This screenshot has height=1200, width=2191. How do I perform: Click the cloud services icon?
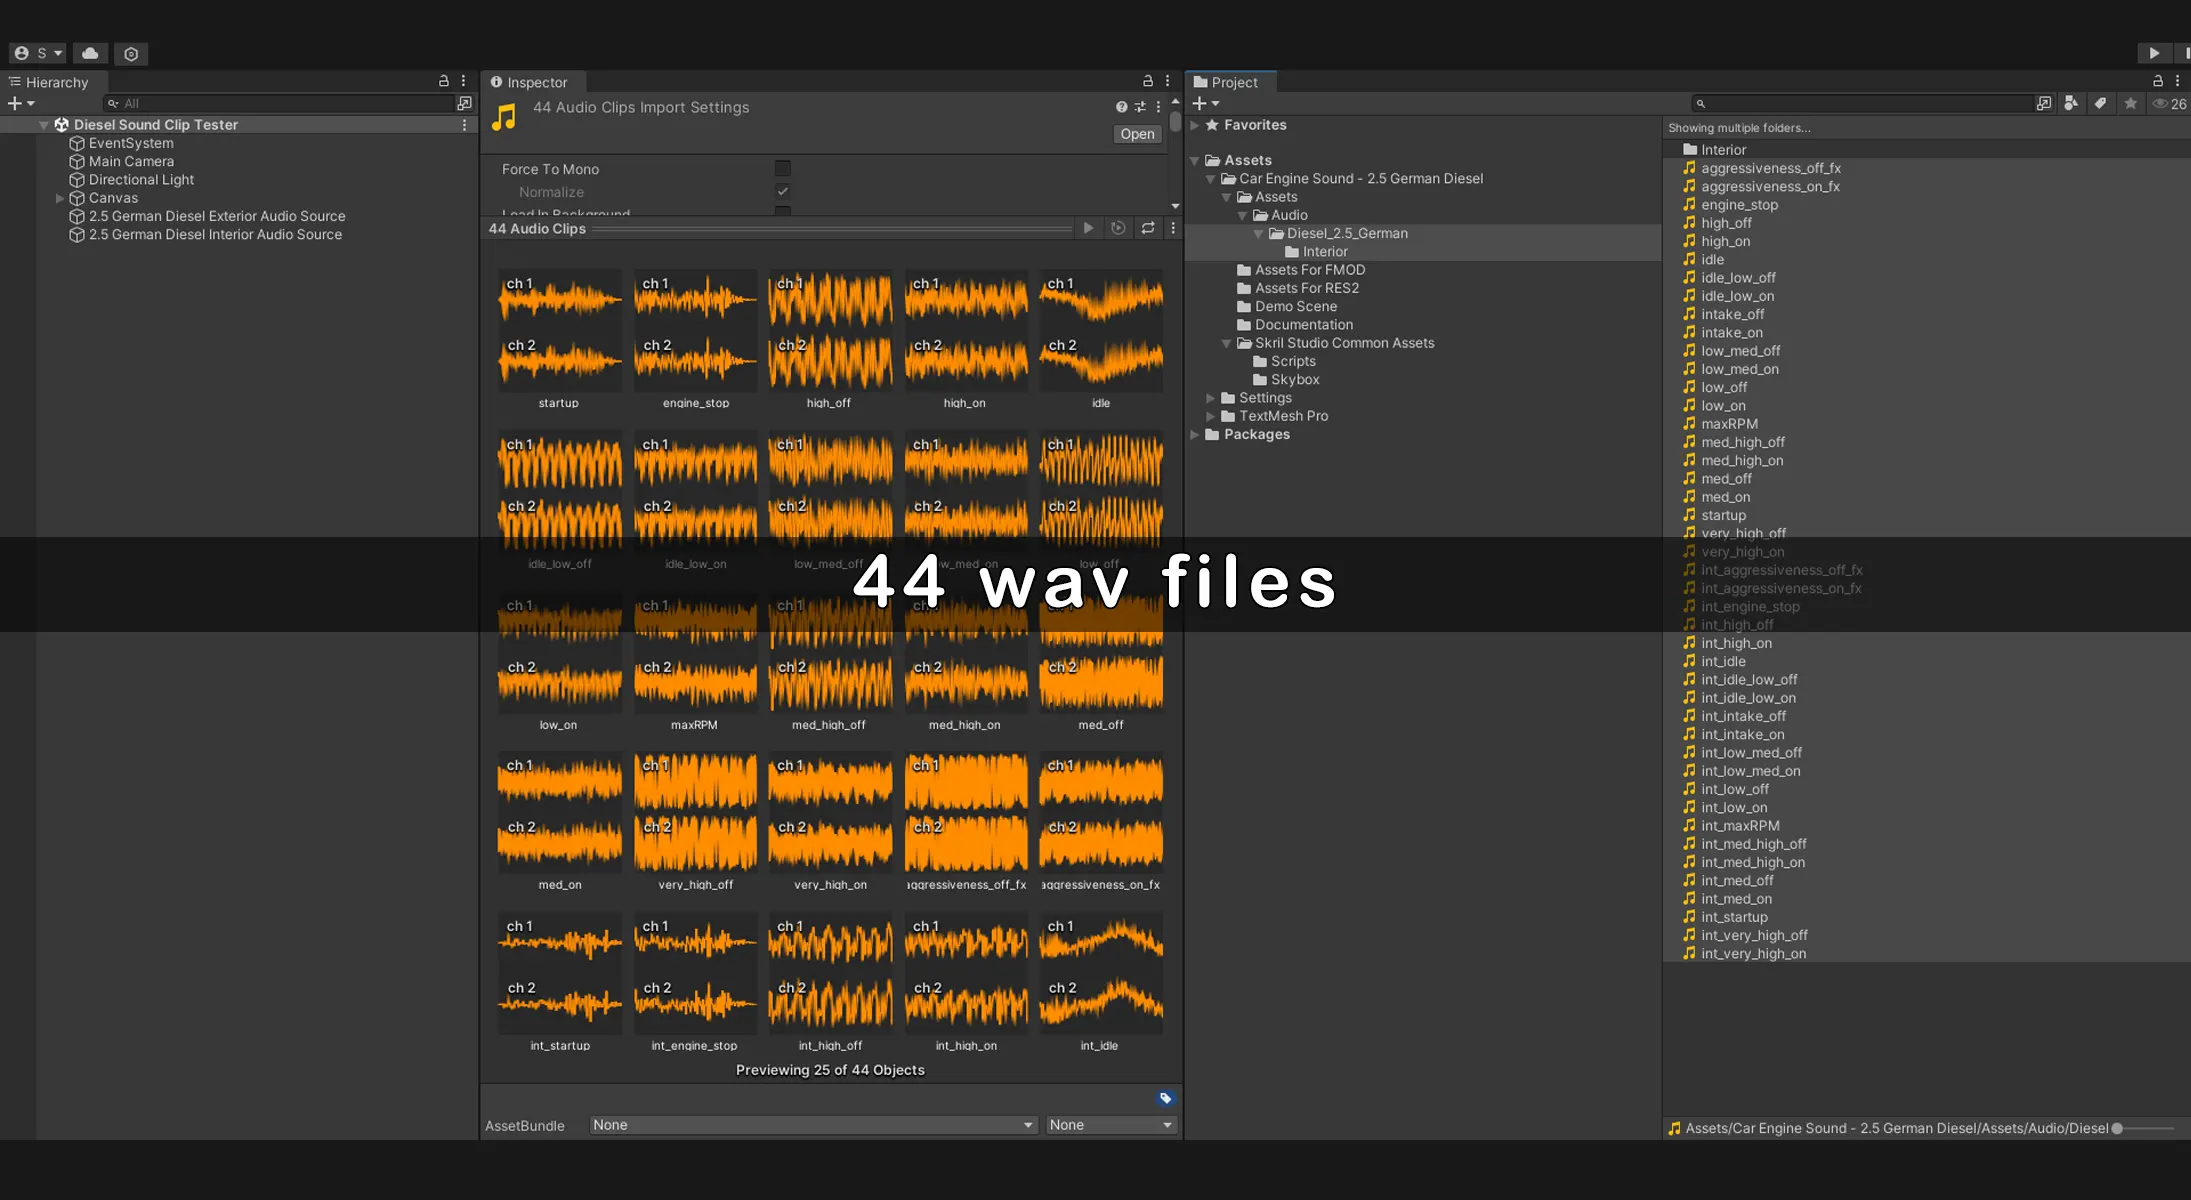pos(90,53)
